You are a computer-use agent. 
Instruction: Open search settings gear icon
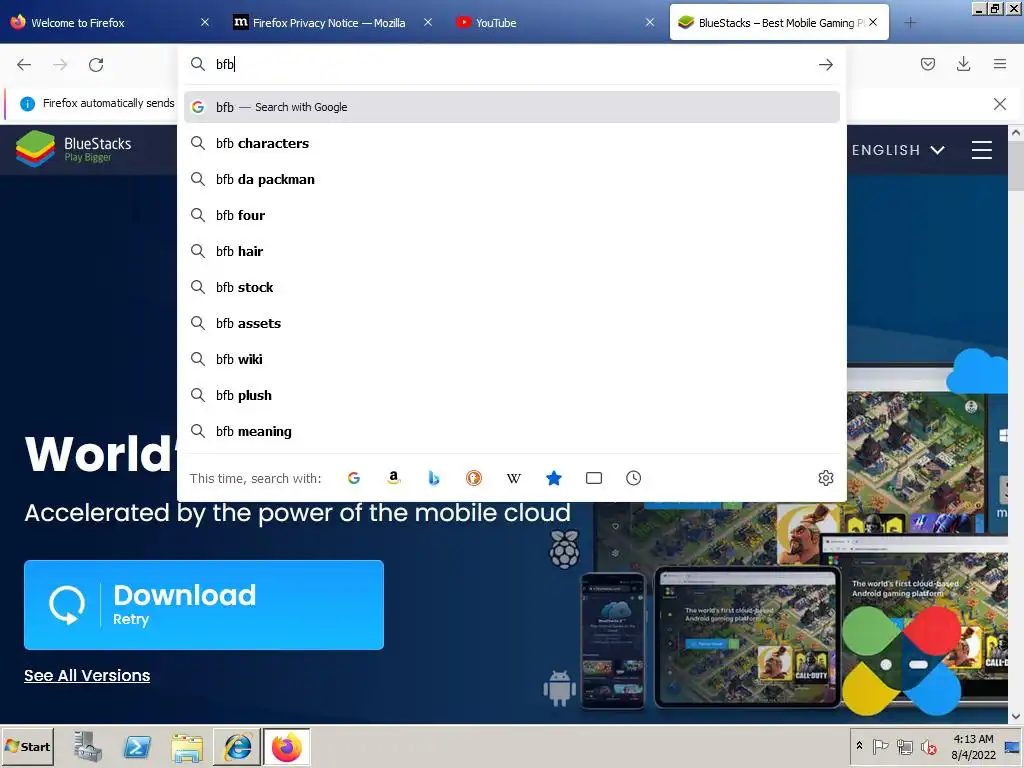(825, 478)
